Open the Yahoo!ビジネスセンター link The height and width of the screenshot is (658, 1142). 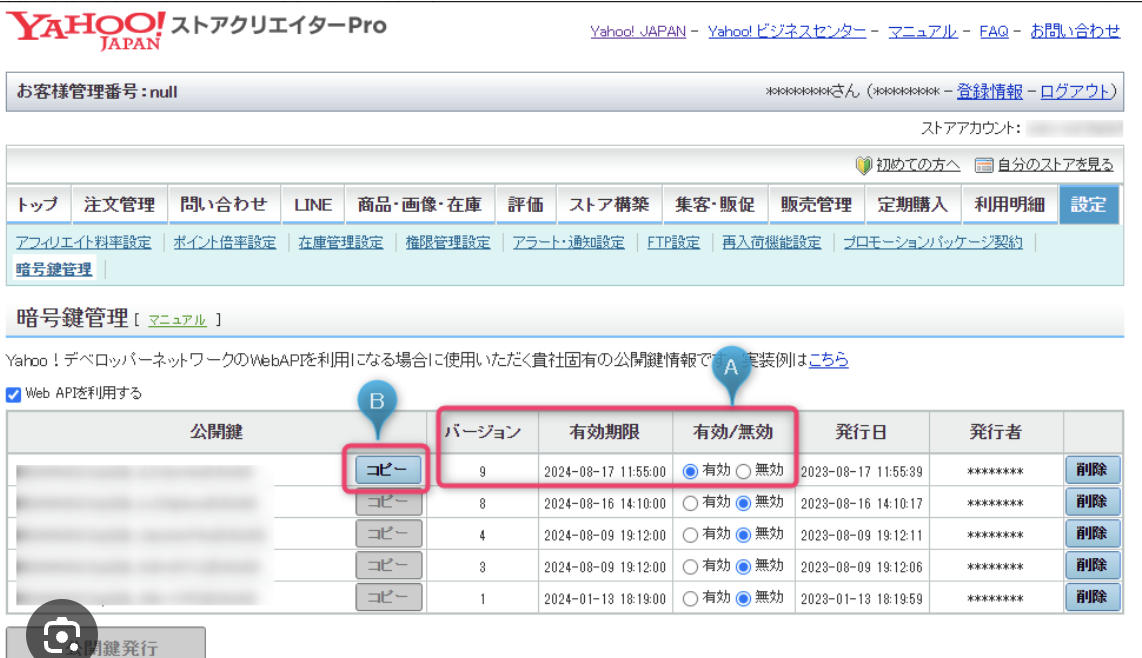point(787,31)
